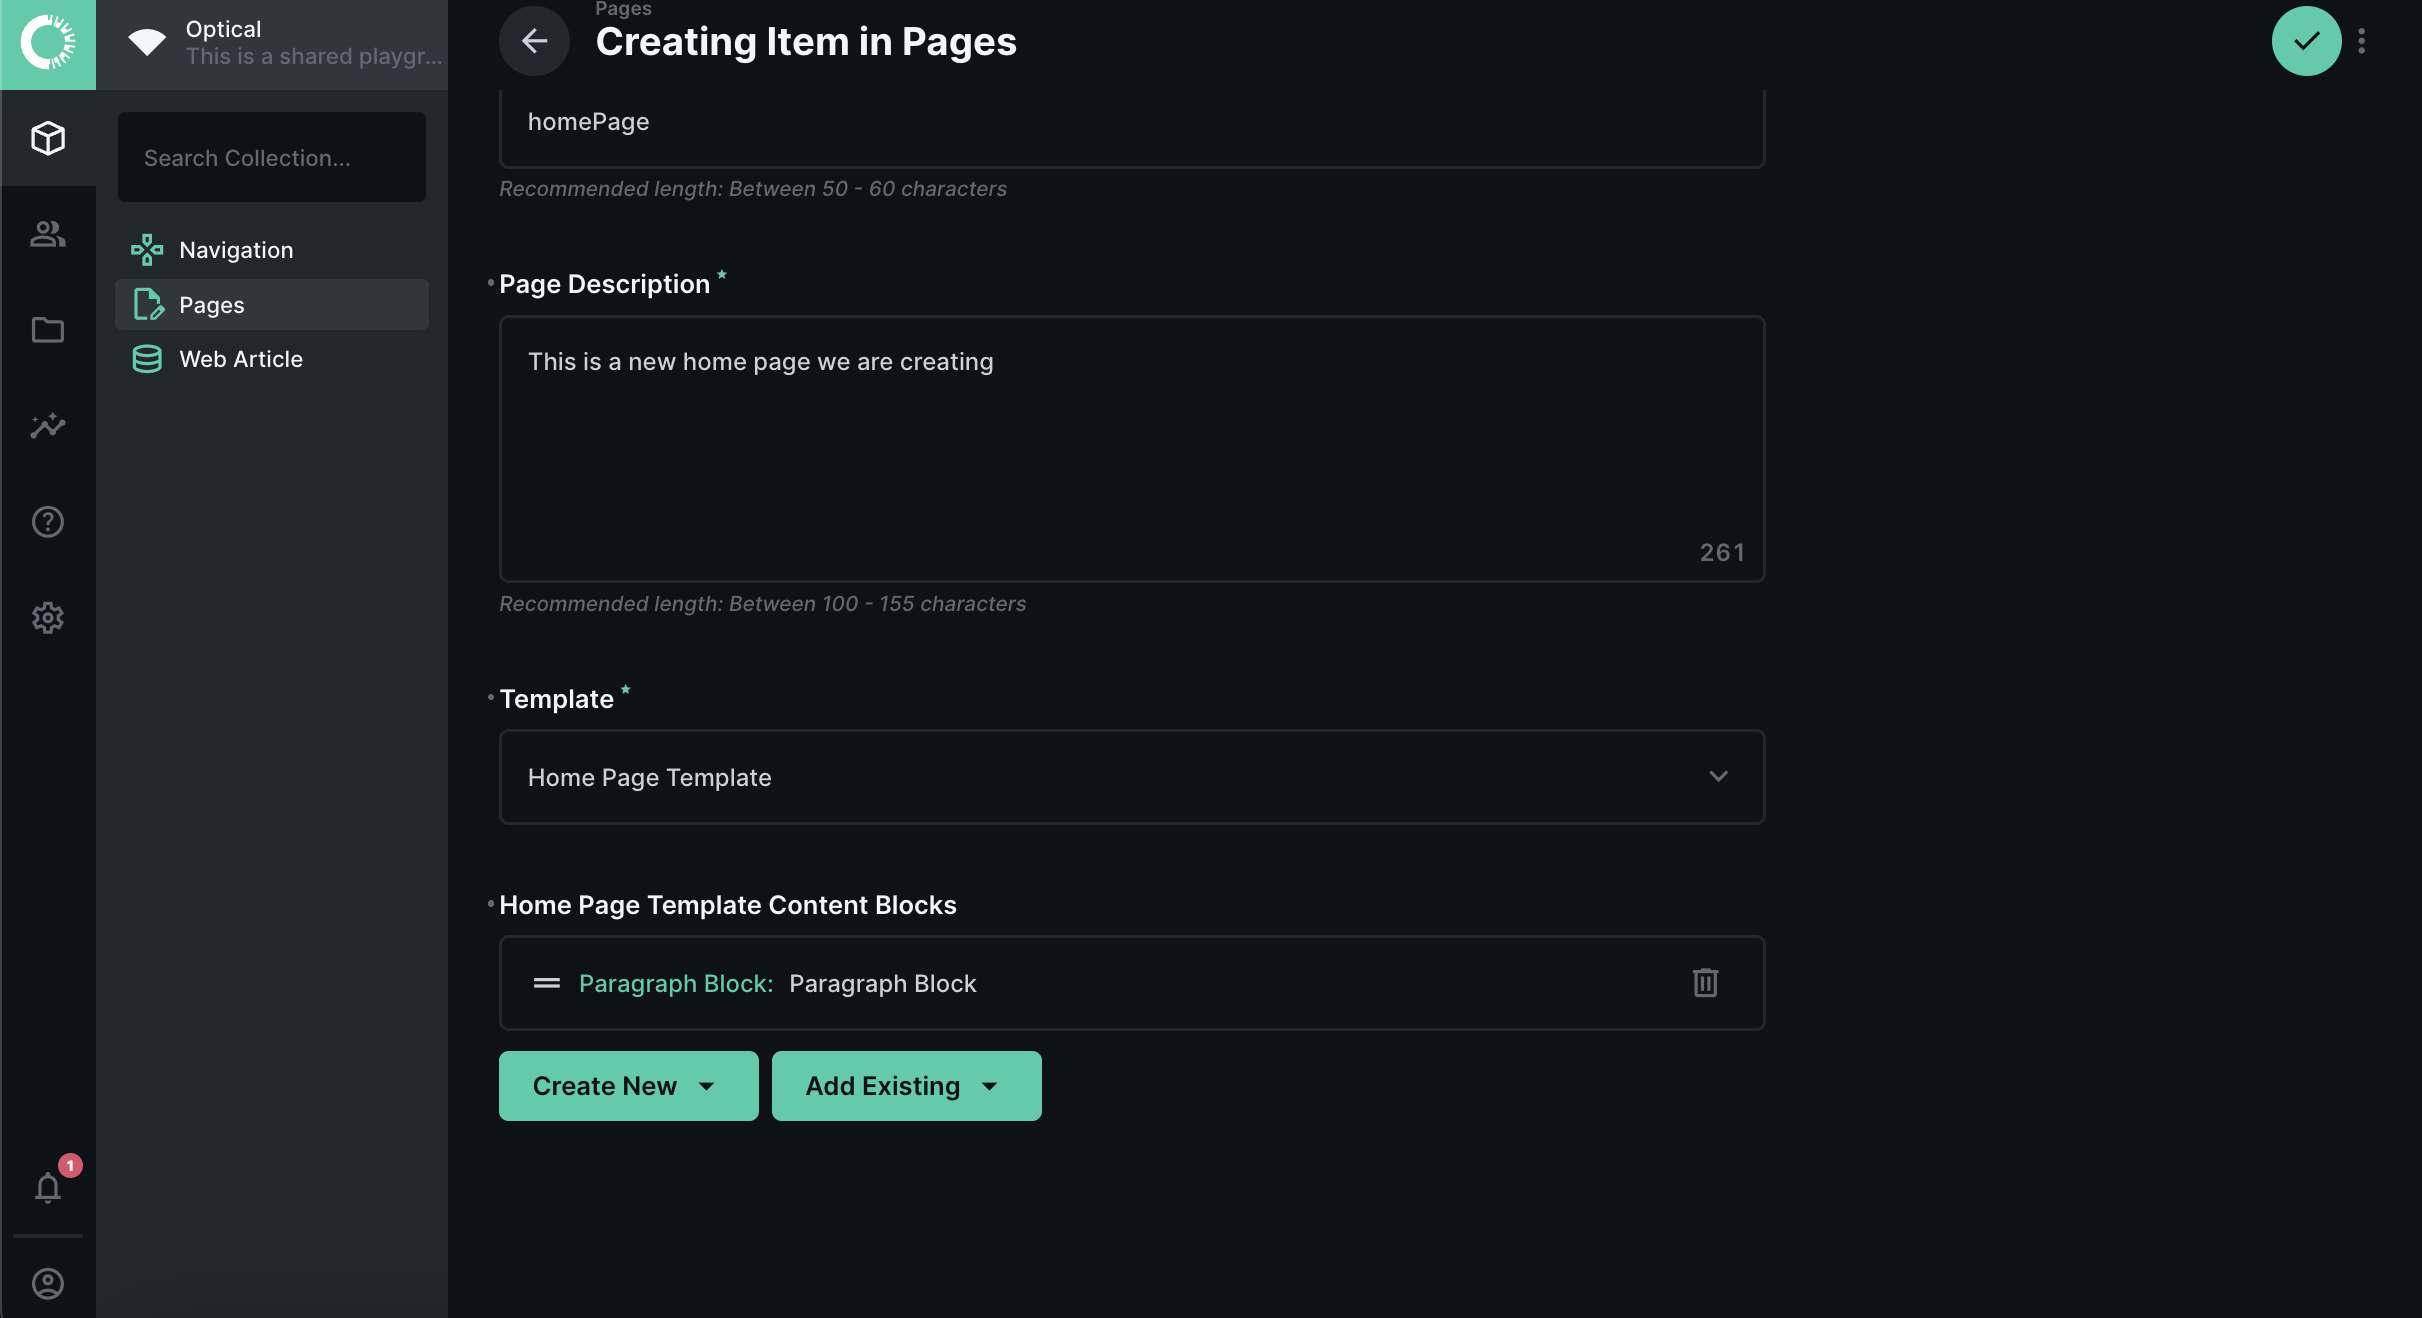The height and width of the screenshot is (1318, 2422).
Task: Open notifications bell with badge
Action: tap(48, 1187)
